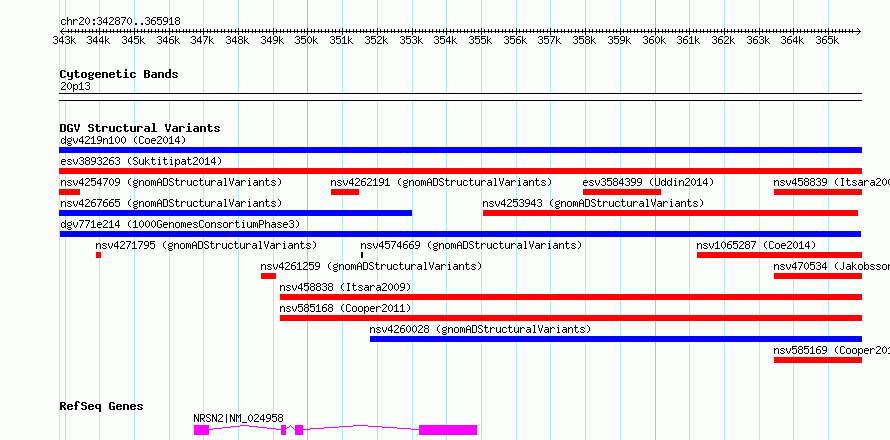Click the dgv771e214 blue variant bar

(460, 234)
